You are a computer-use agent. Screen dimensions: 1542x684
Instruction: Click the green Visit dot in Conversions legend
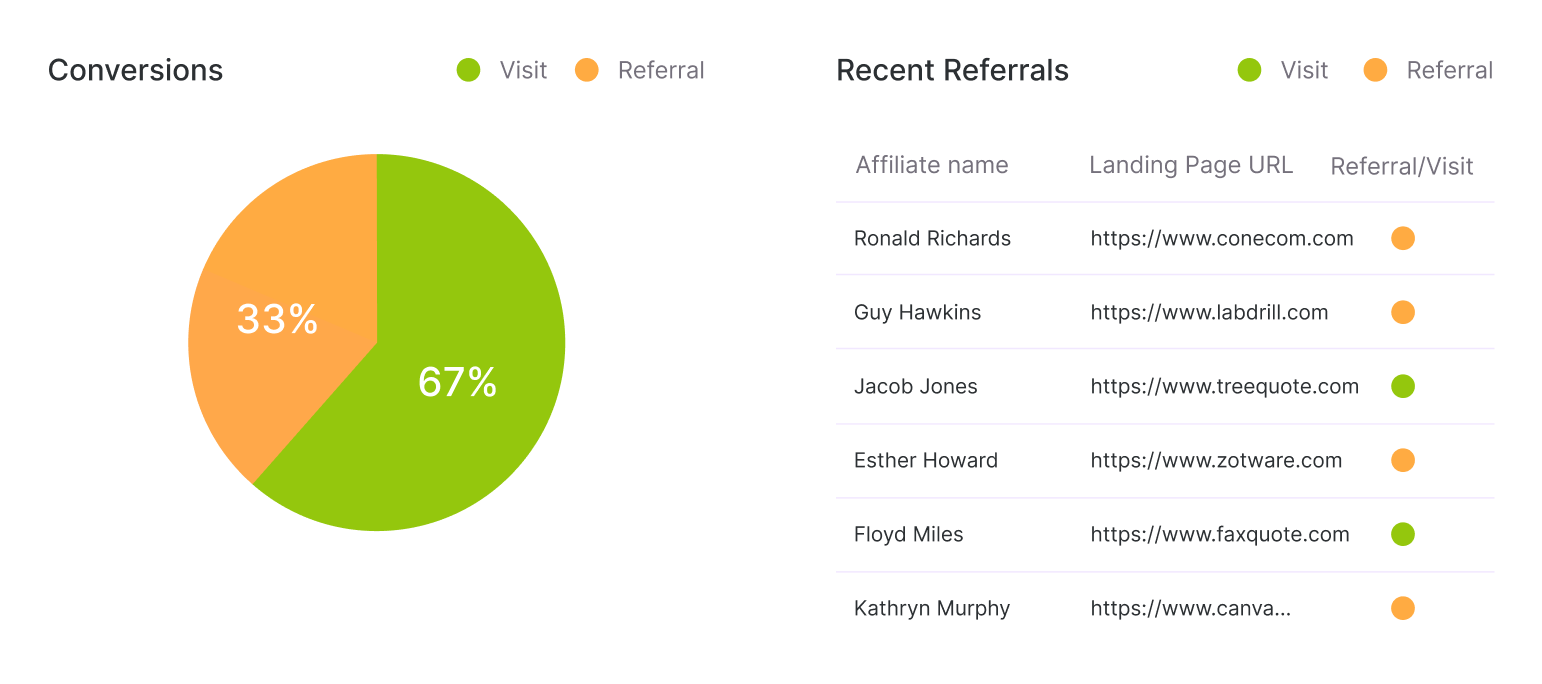tap(469, 70)
